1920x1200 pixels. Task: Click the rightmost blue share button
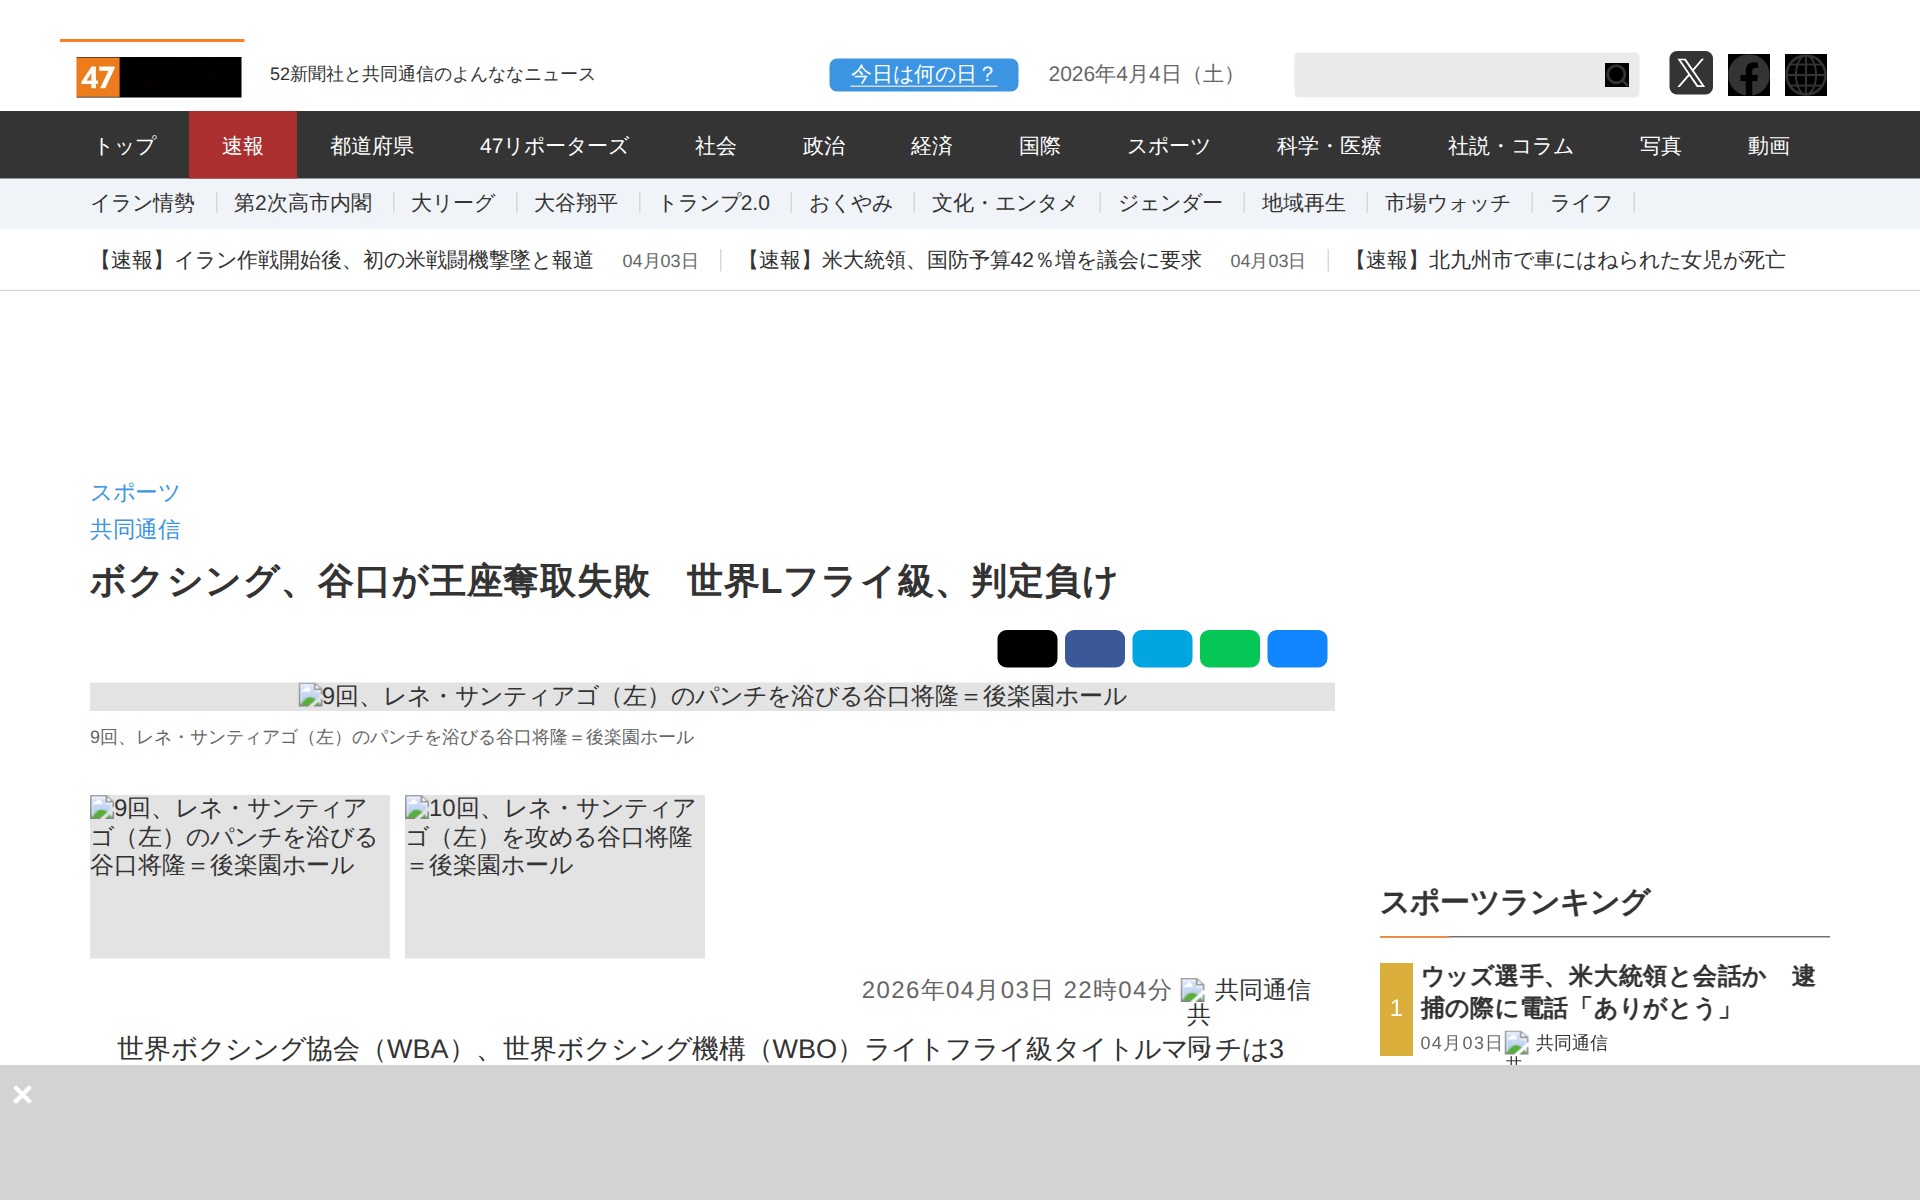(1297, 649)
